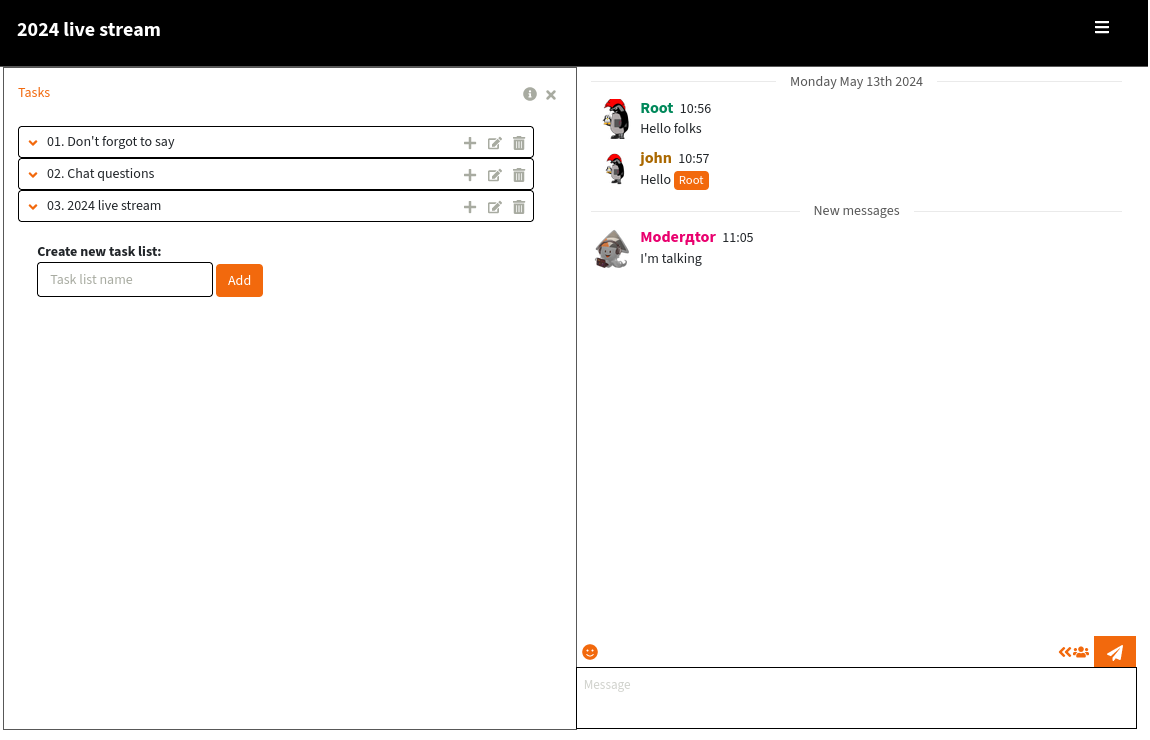Expand the '01. Don't forgot to say' list
The image size is (1150, 740).
pos(33,142)
